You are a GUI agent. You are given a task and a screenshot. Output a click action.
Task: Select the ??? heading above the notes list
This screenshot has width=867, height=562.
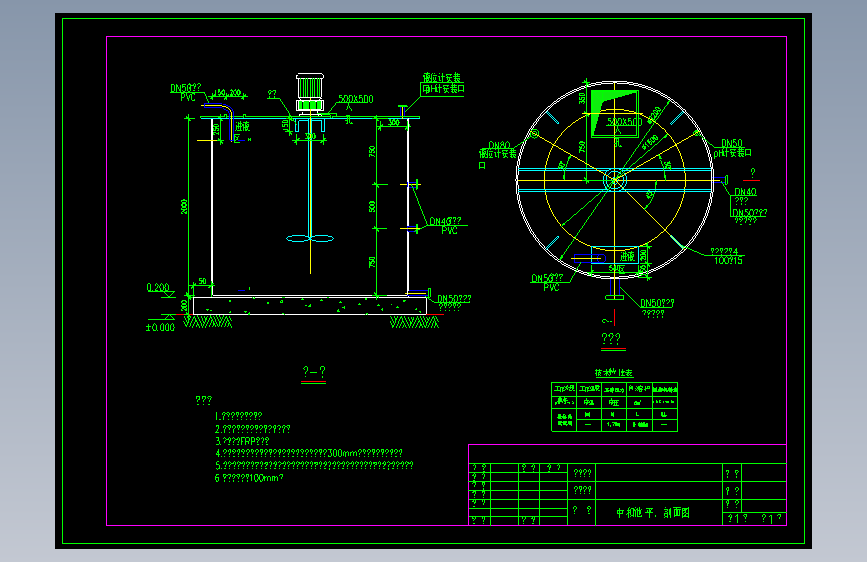click(x=203, y=400)
